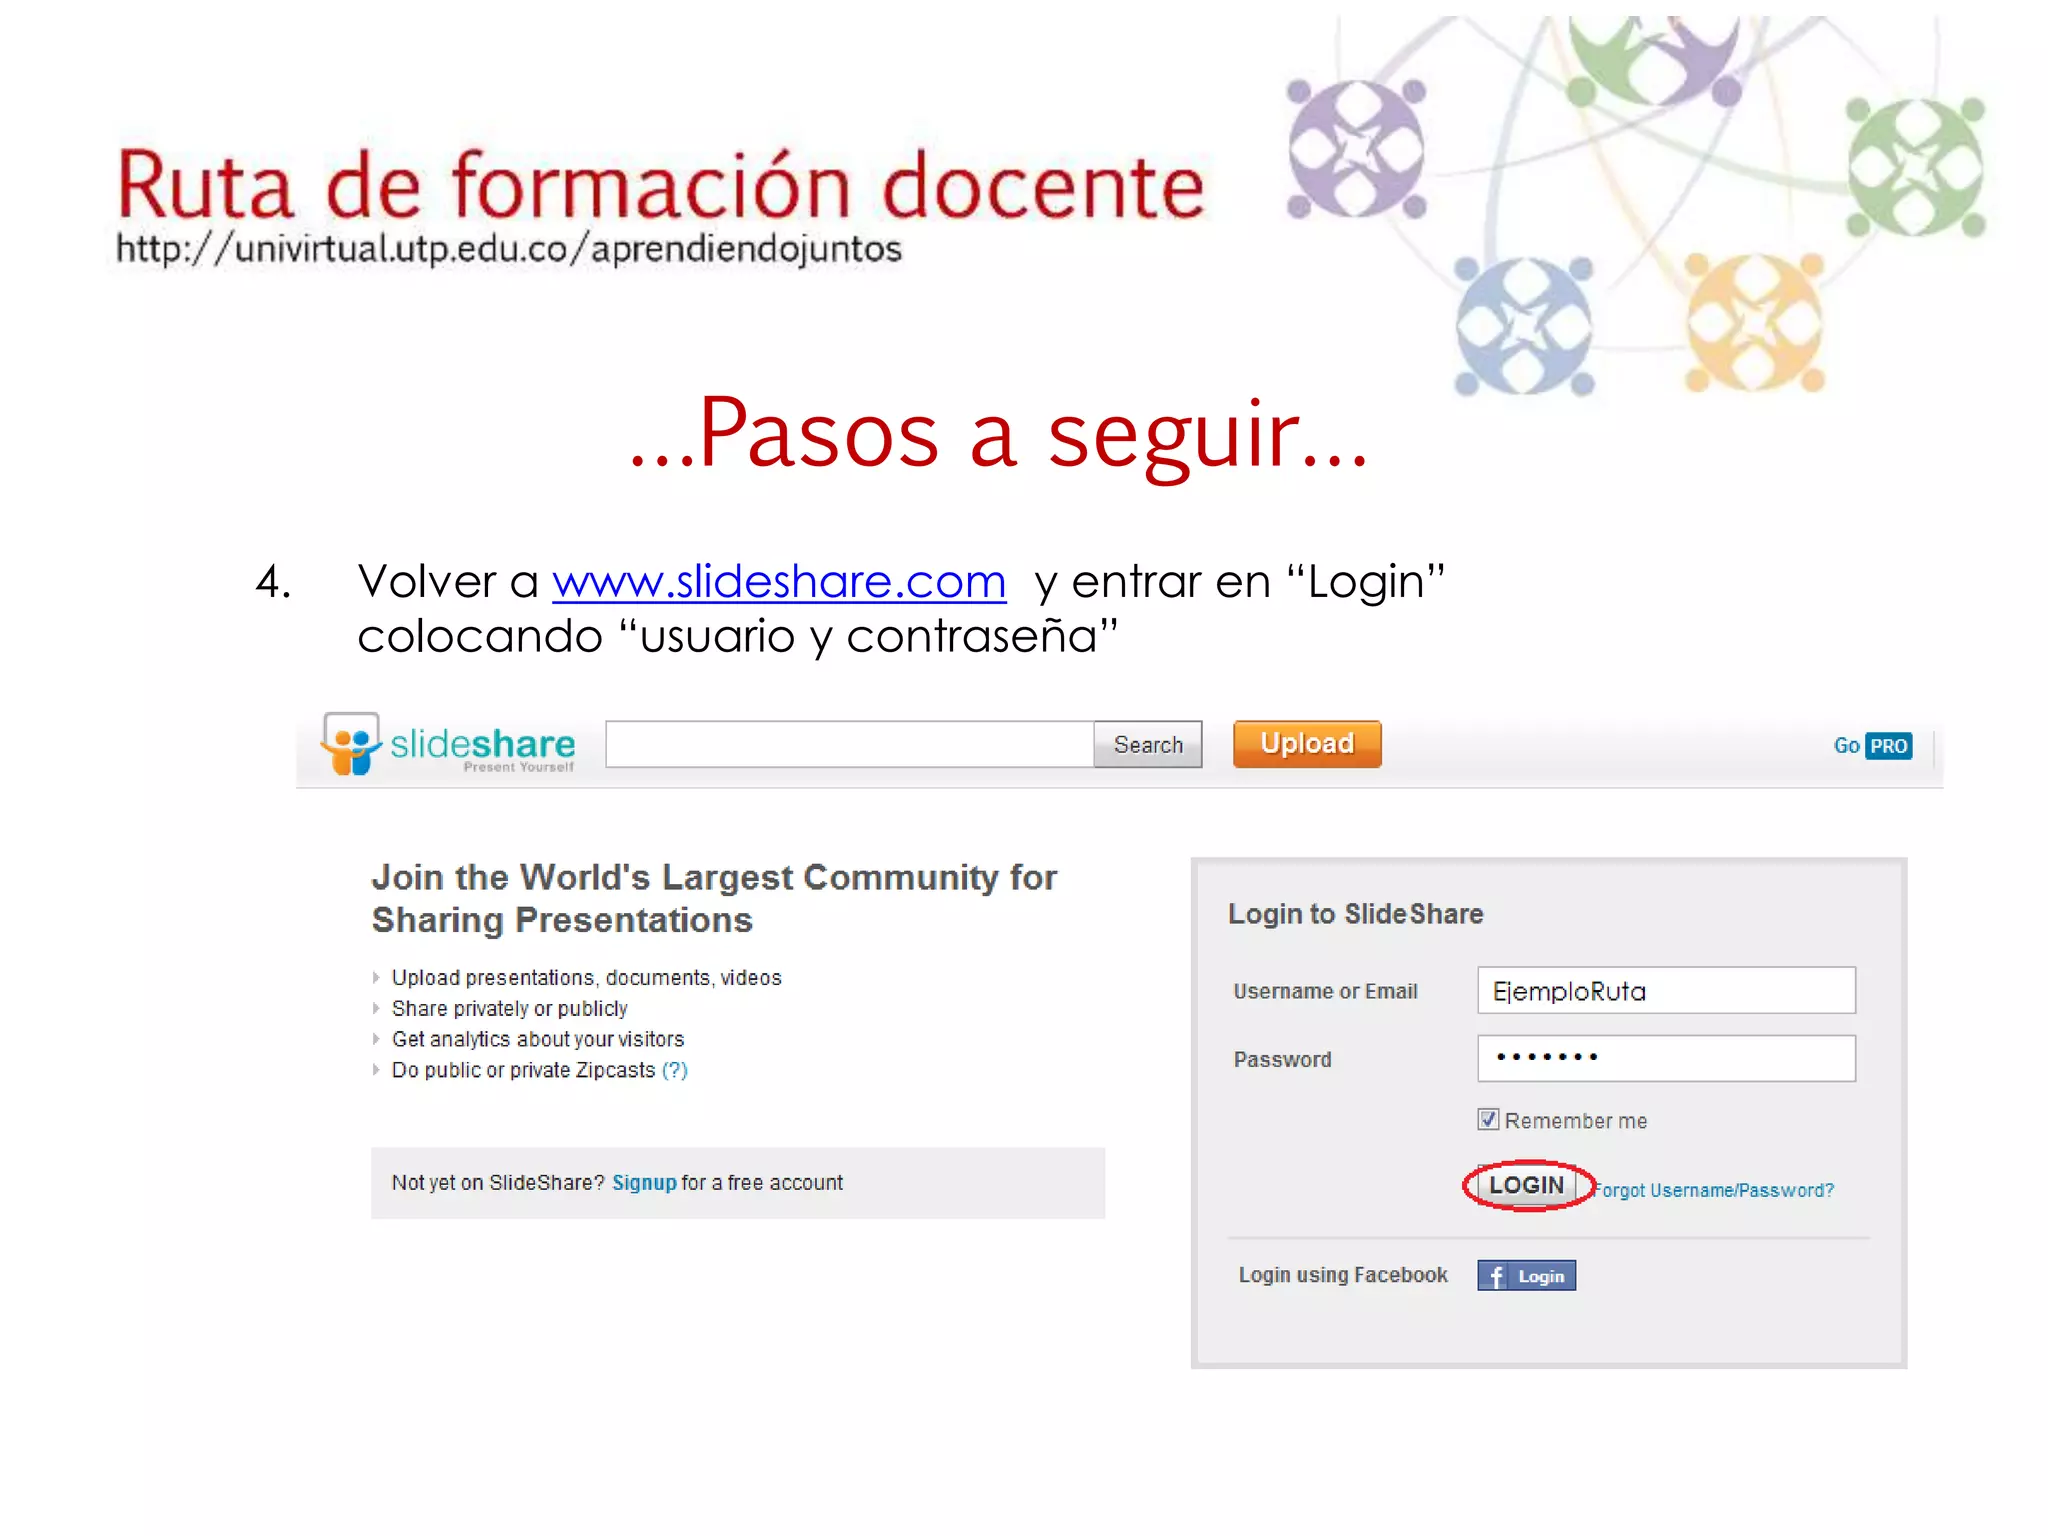Viewport: 2048px width, 1536px height.
Task: Toggle the Remember me checkbox
Action: coord(1488,1120)
